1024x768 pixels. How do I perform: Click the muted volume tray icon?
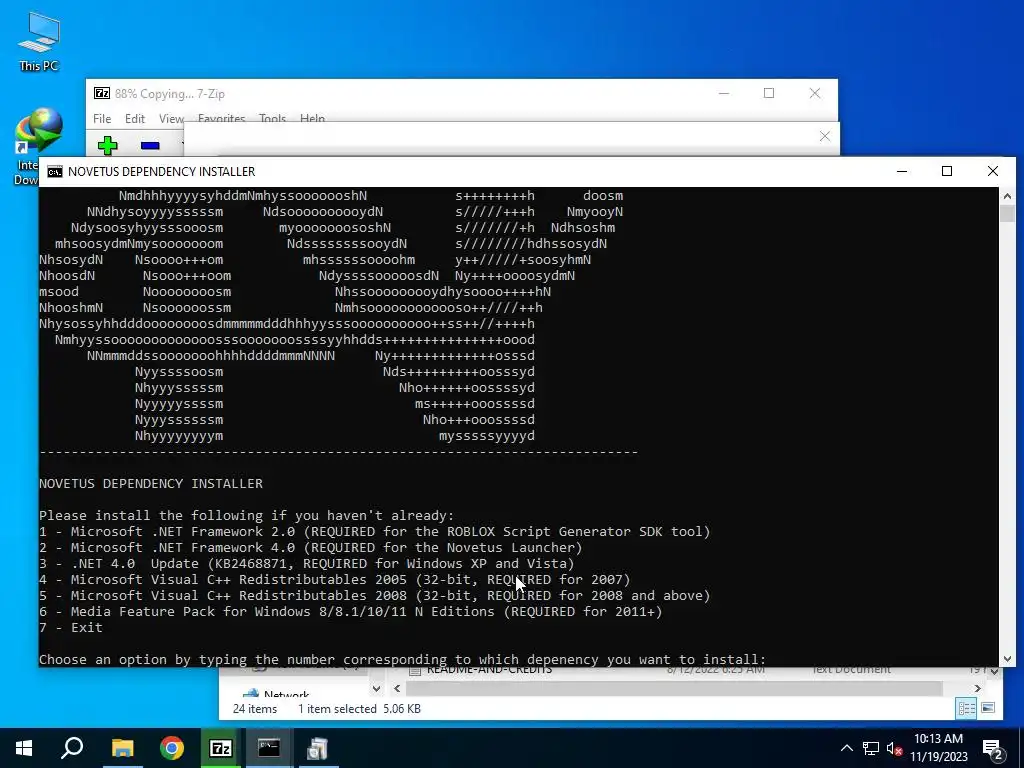click(x=895, y=748)
